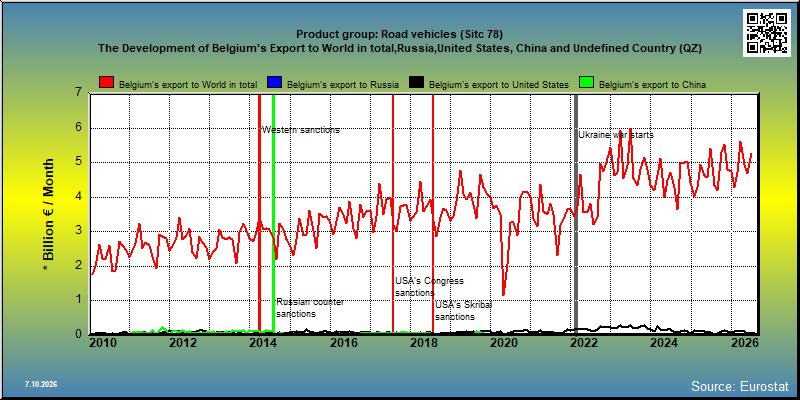Click the "Western sanctions" annotation label

click(301, 130)
